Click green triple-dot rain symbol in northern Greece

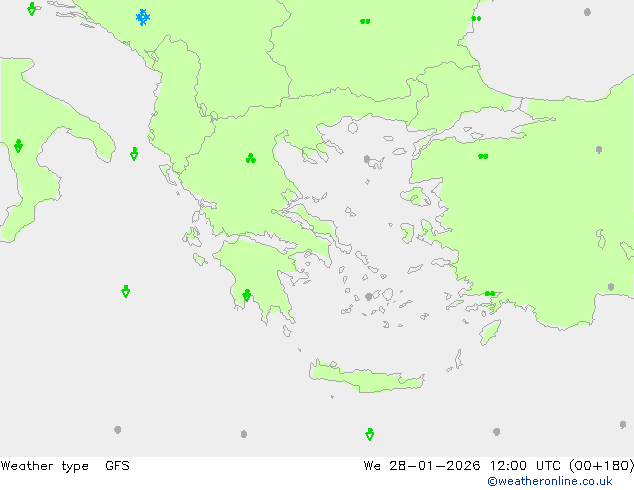coord(251,158)
